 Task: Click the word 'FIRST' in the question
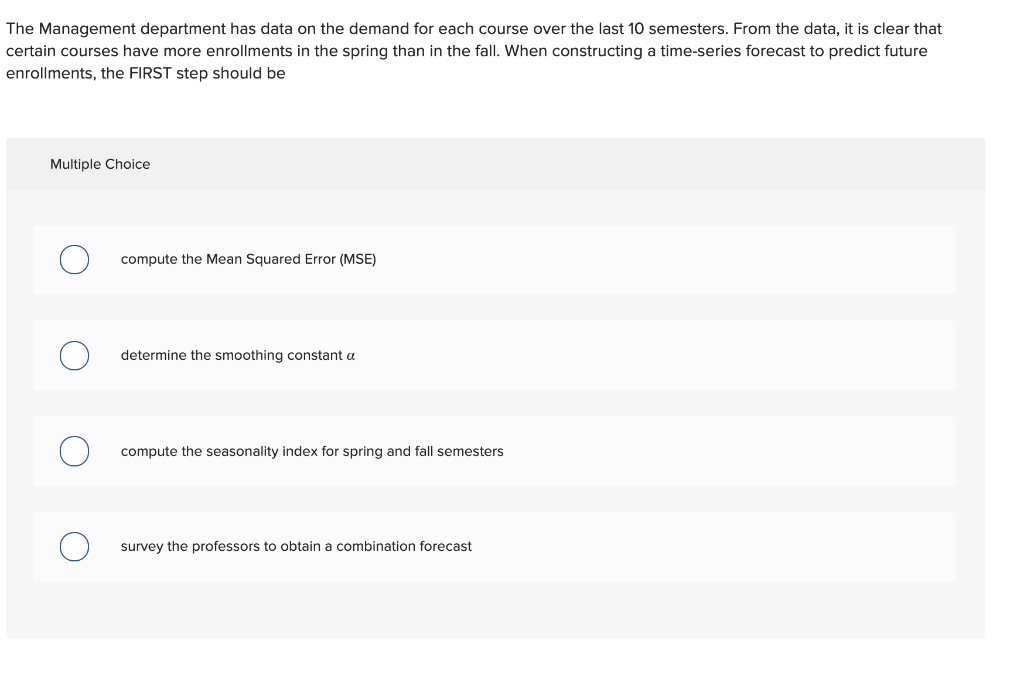(151, 73)
